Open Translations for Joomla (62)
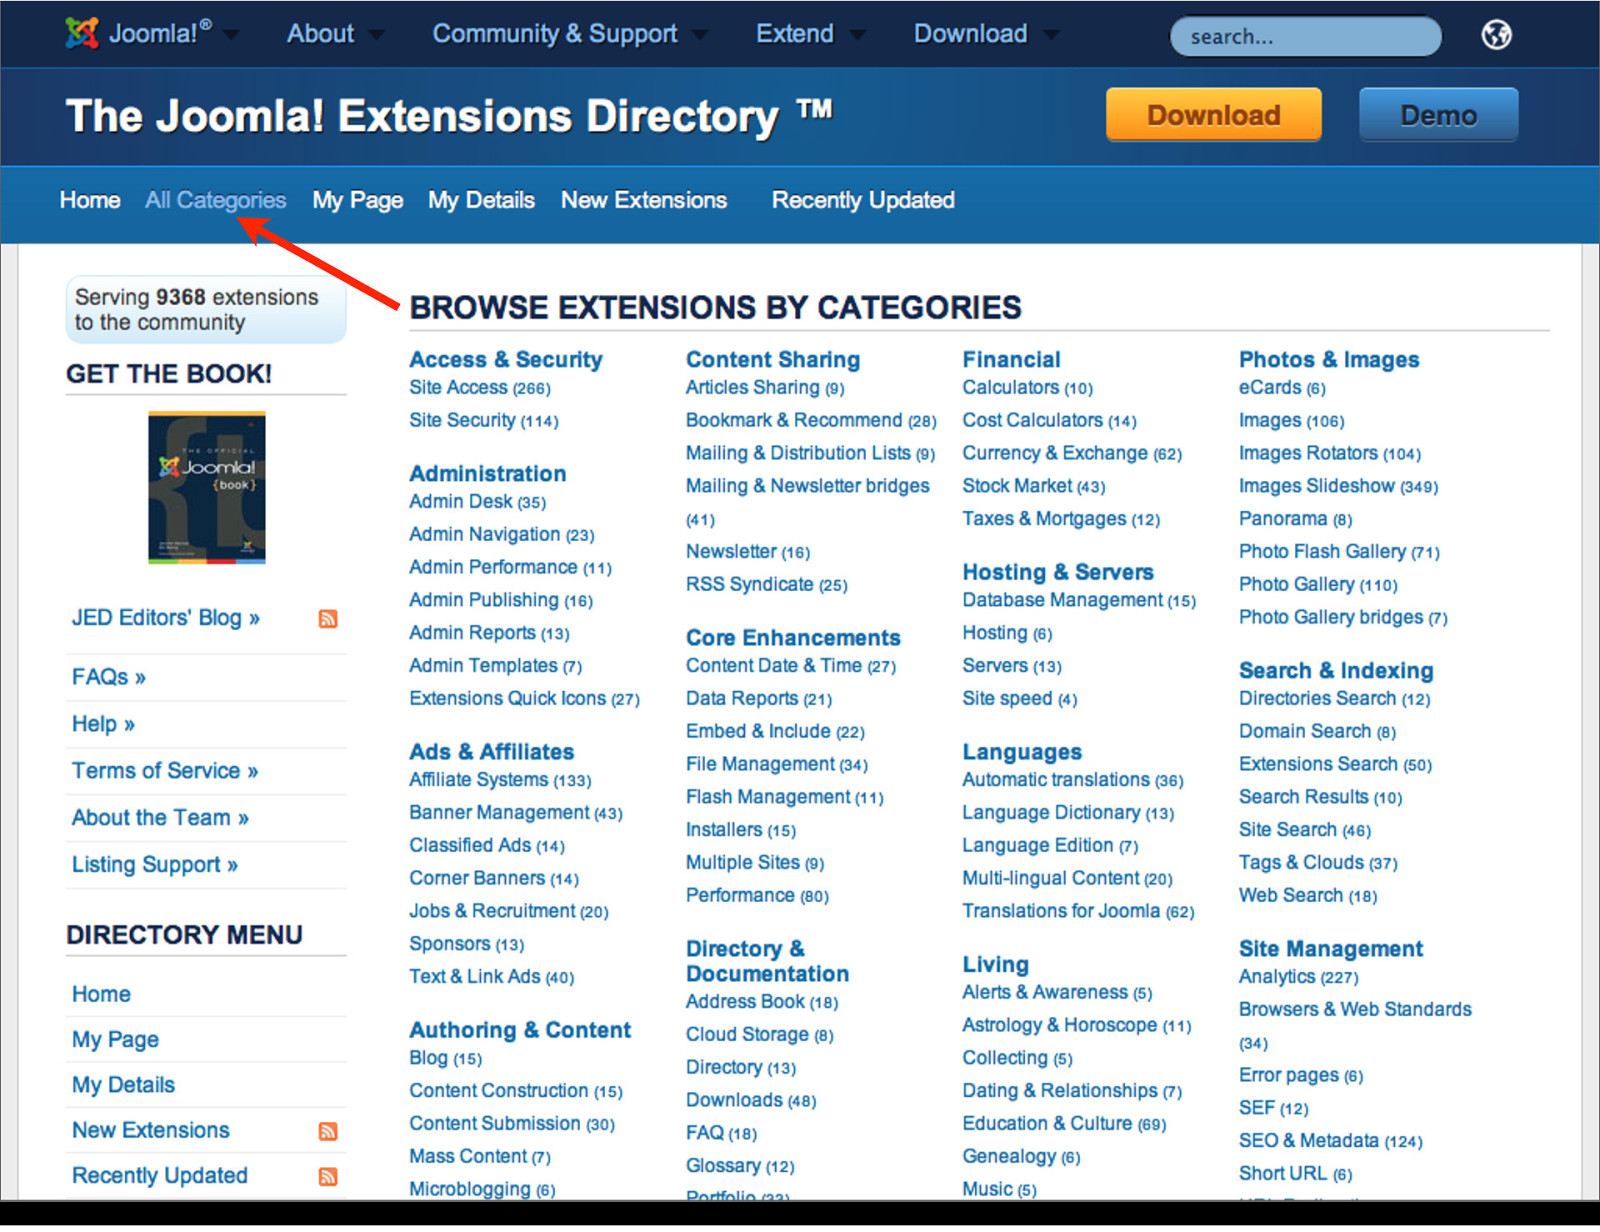 [1078, 912]
